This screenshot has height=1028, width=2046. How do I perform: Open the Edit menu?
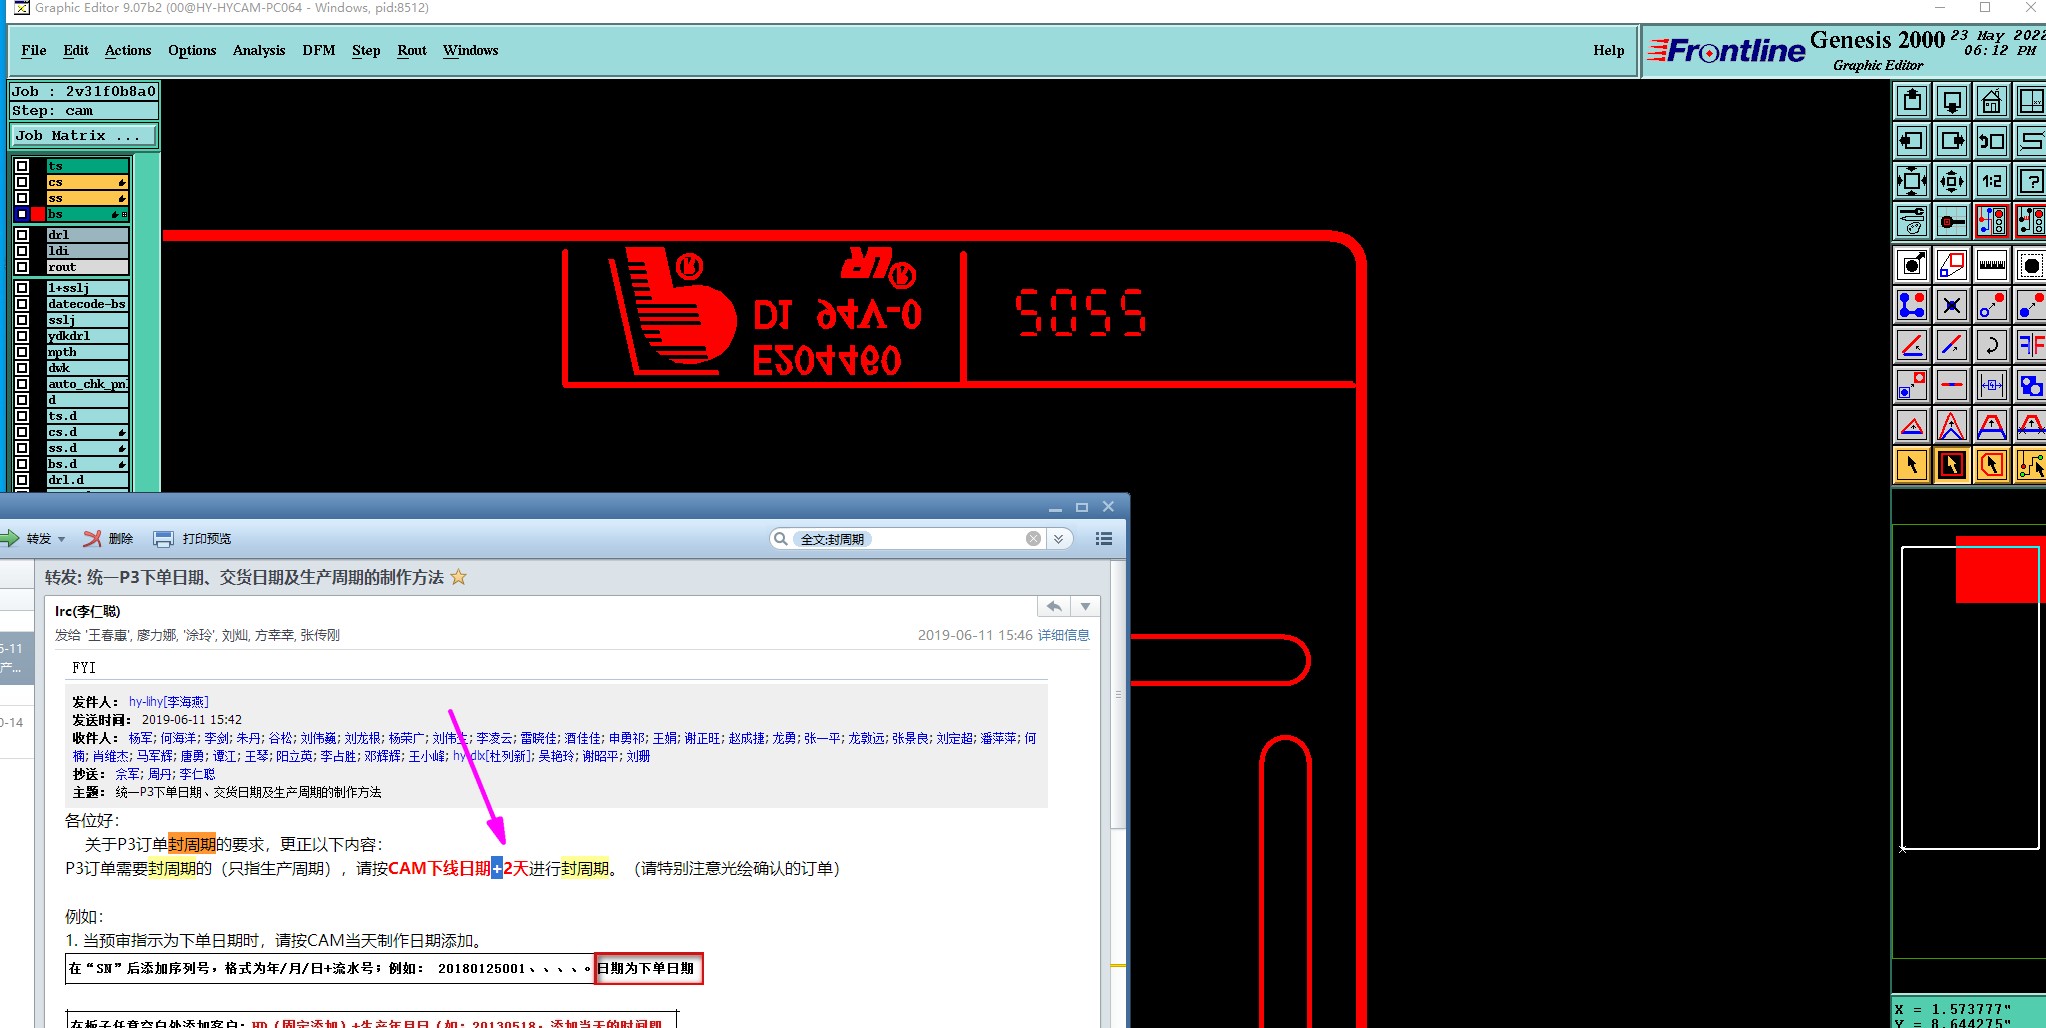click(76, 50)
